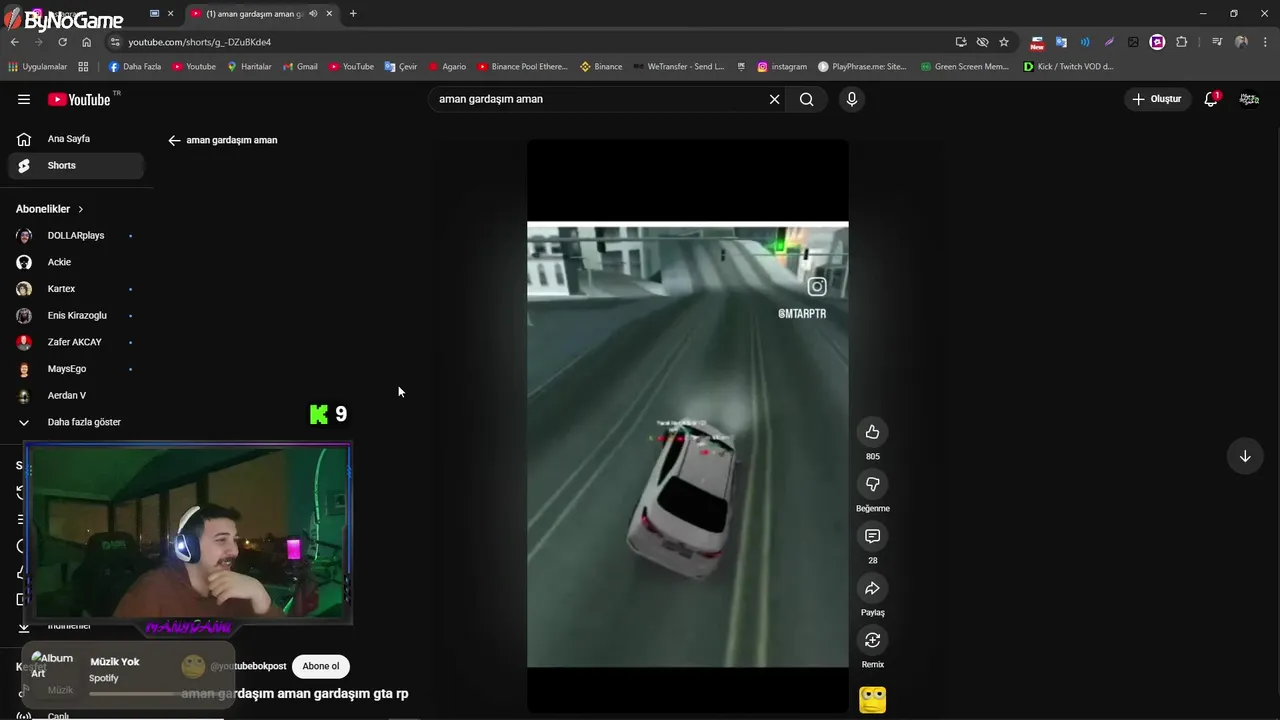Open the media control icon in toolbar
Screen dimensions: 1280x720
click(1217, 42)
